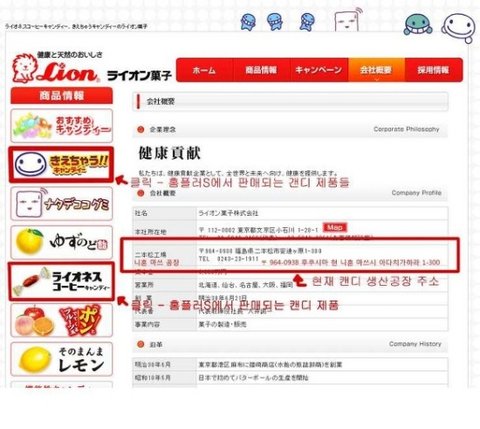The image size is (480, 429).
Task: Click the green turtle mascot icon
Action: (418, 25)
